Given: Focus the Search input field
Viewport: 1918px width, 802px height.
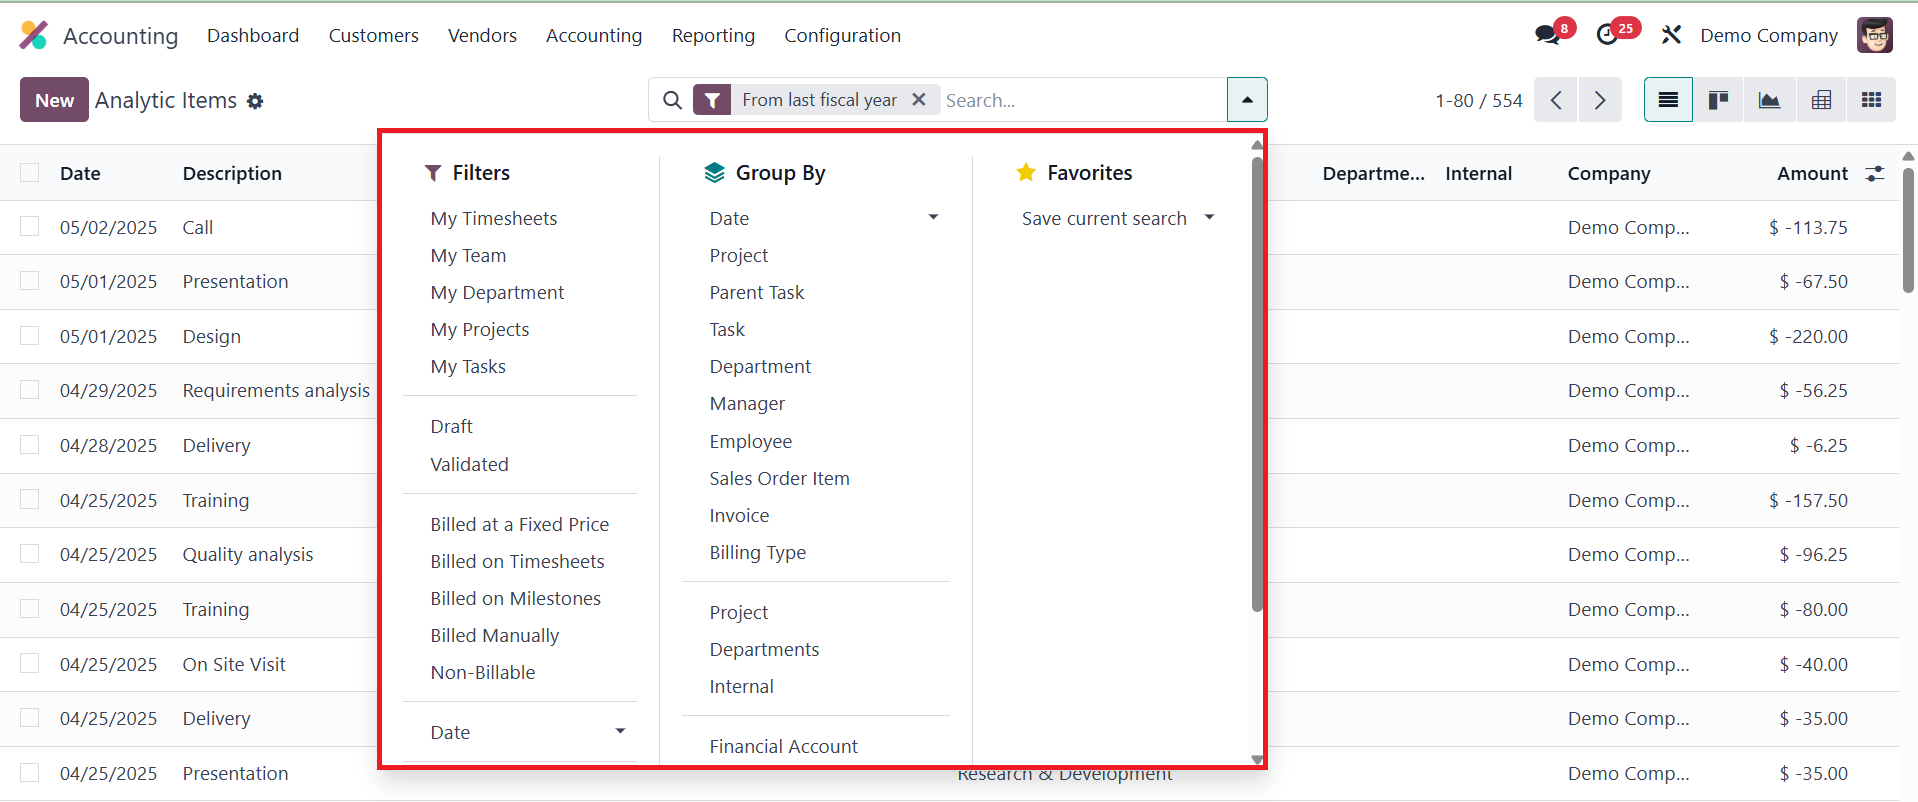Looking at the screenshot, I should point(1080,100).
